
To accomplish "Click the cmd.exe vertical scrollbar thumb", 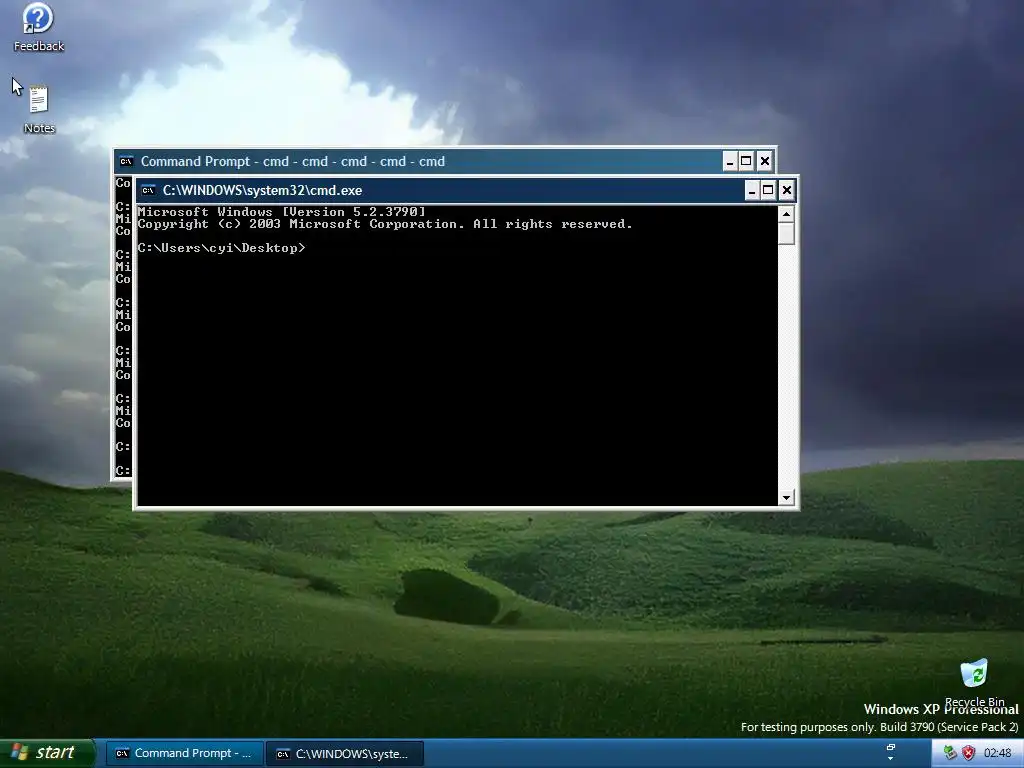I will click(x=786, y=234).
